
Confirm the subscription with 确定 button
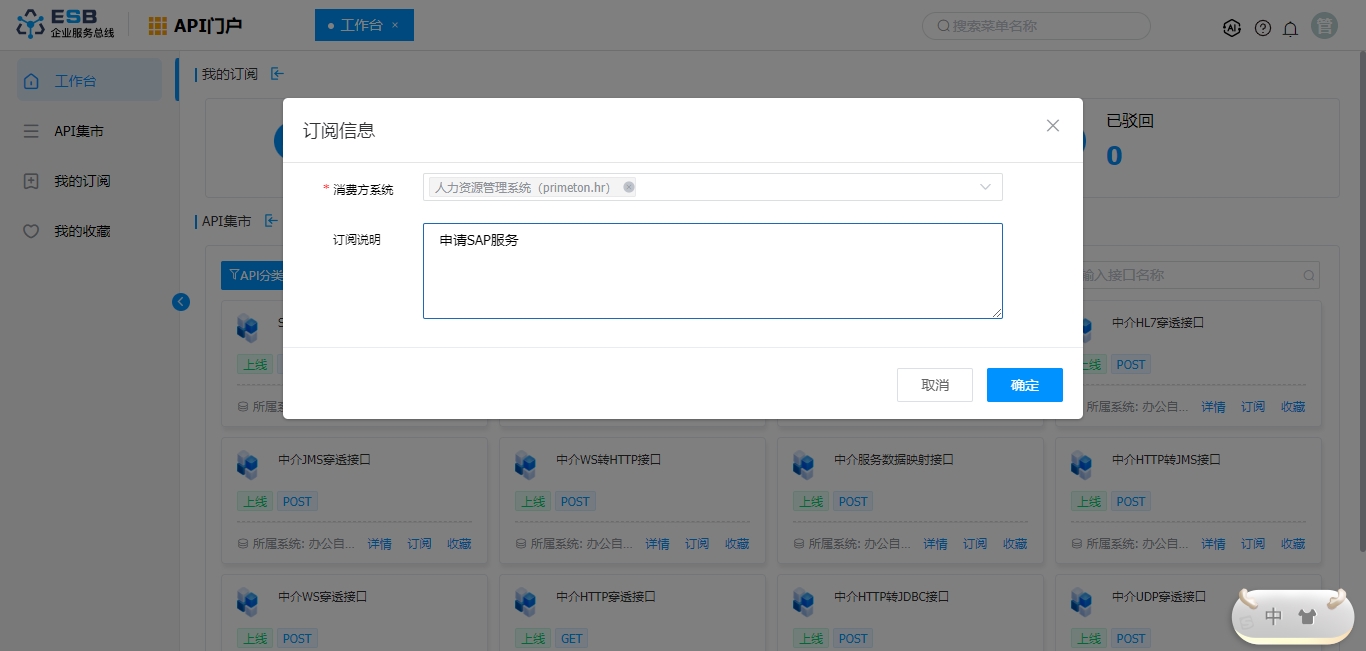point(1024,385)
